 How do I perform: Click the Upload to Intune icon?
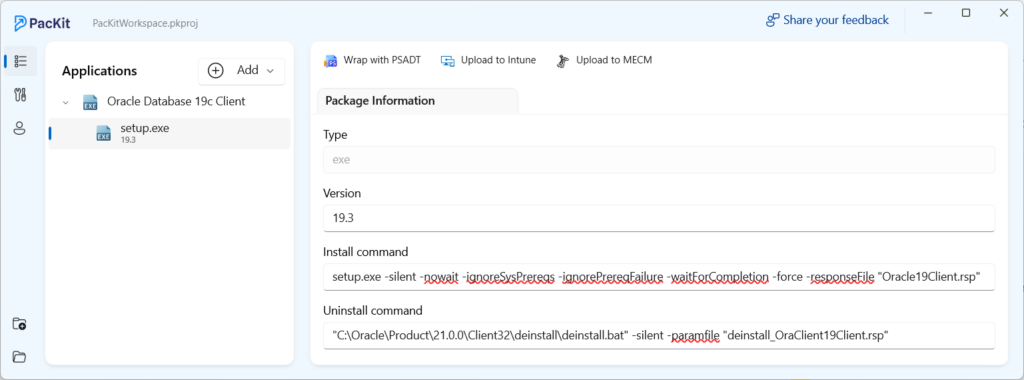448,61
